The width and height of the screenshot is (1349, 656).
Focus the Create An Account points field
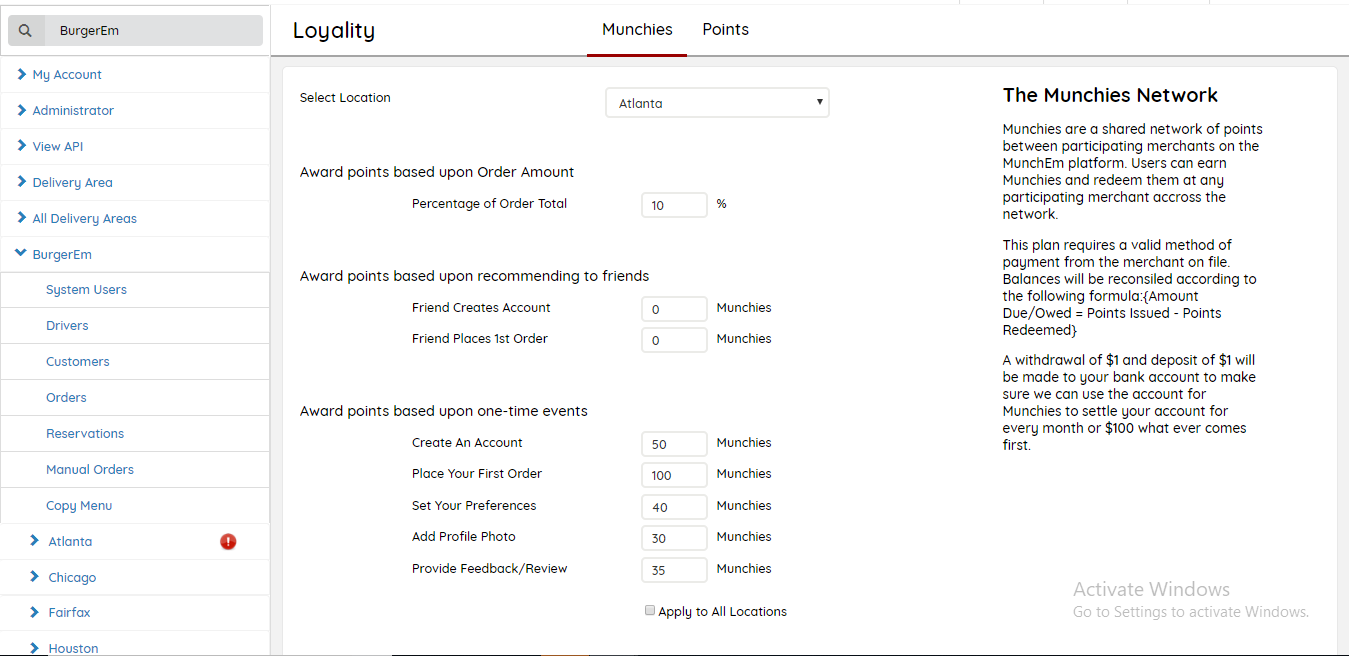[674, 444]
